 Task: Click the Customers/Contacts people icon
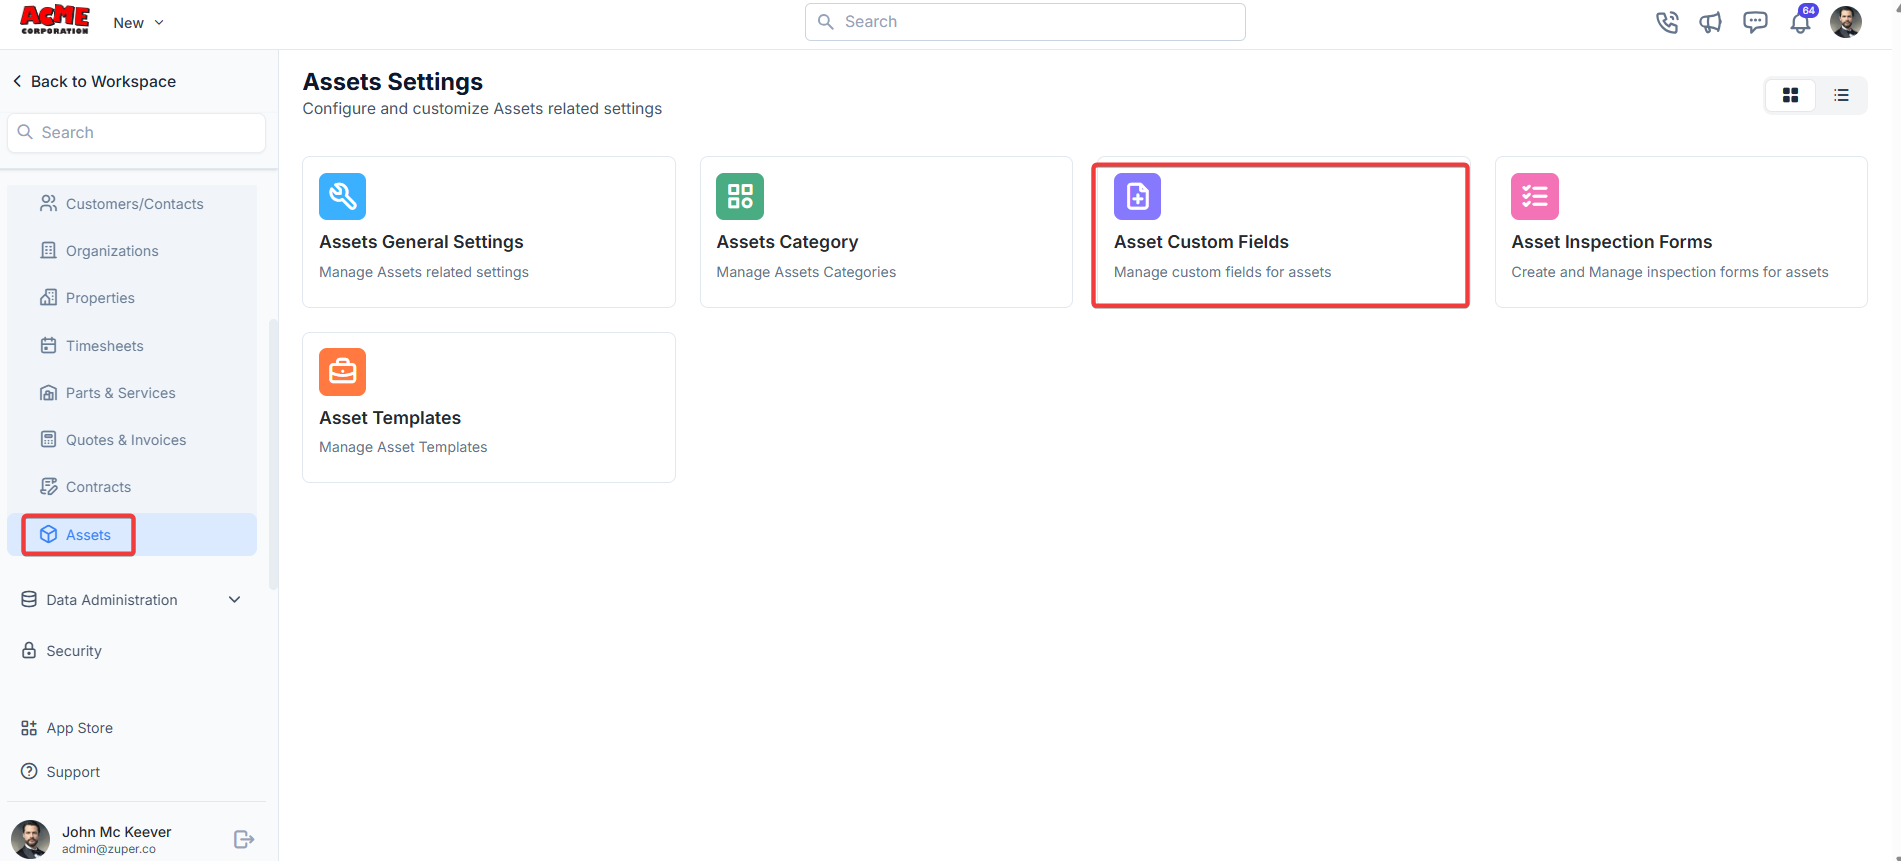tap(48, 204)
